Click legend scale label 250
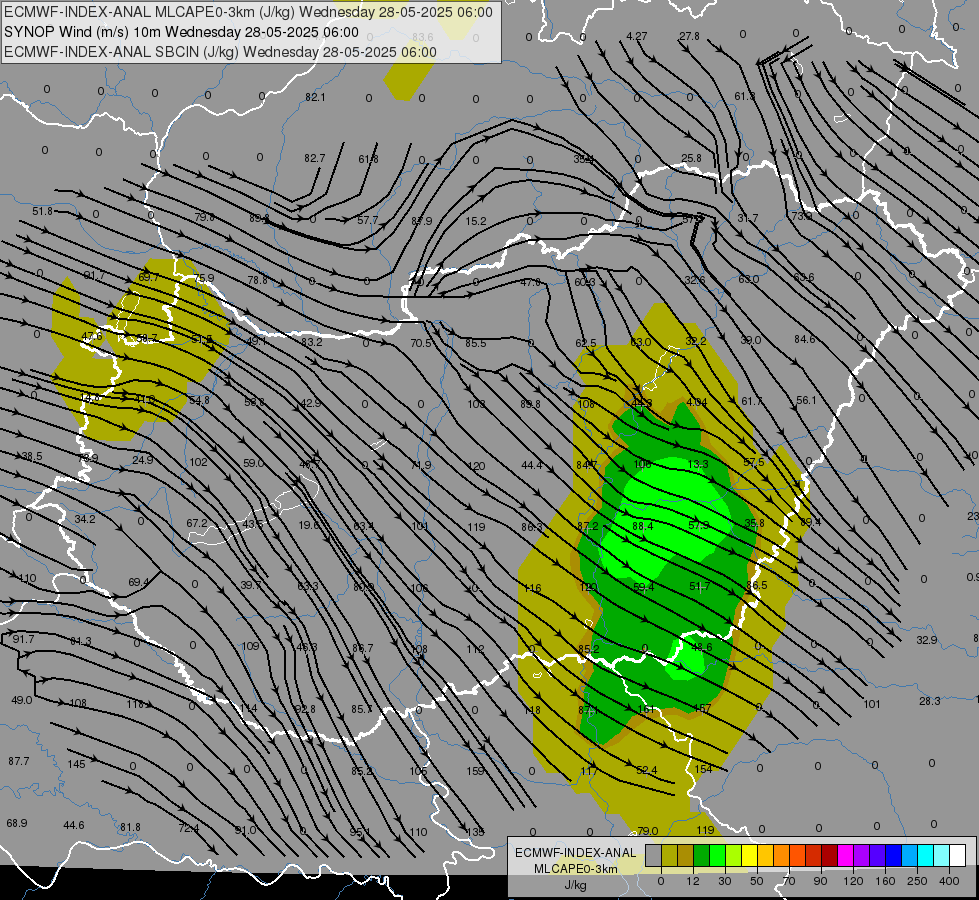 coord(917,881)
